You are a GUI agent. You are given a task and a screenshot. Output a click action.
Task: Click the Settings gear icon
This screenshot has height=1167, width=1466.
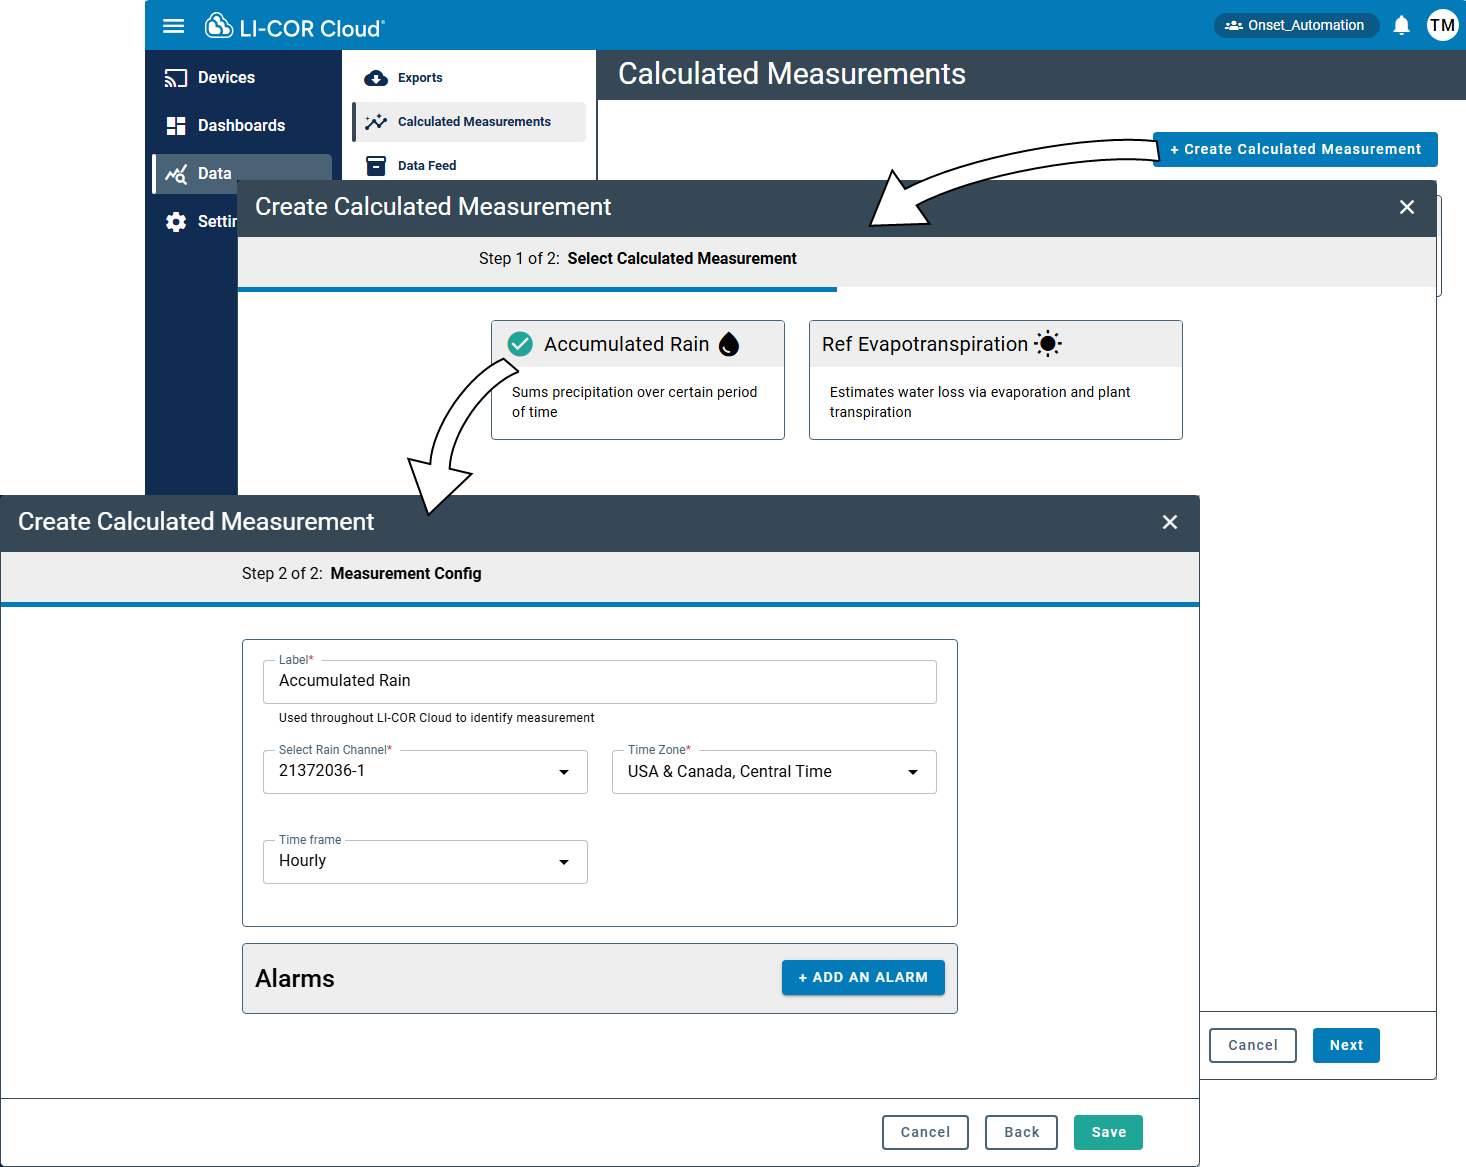176,222
